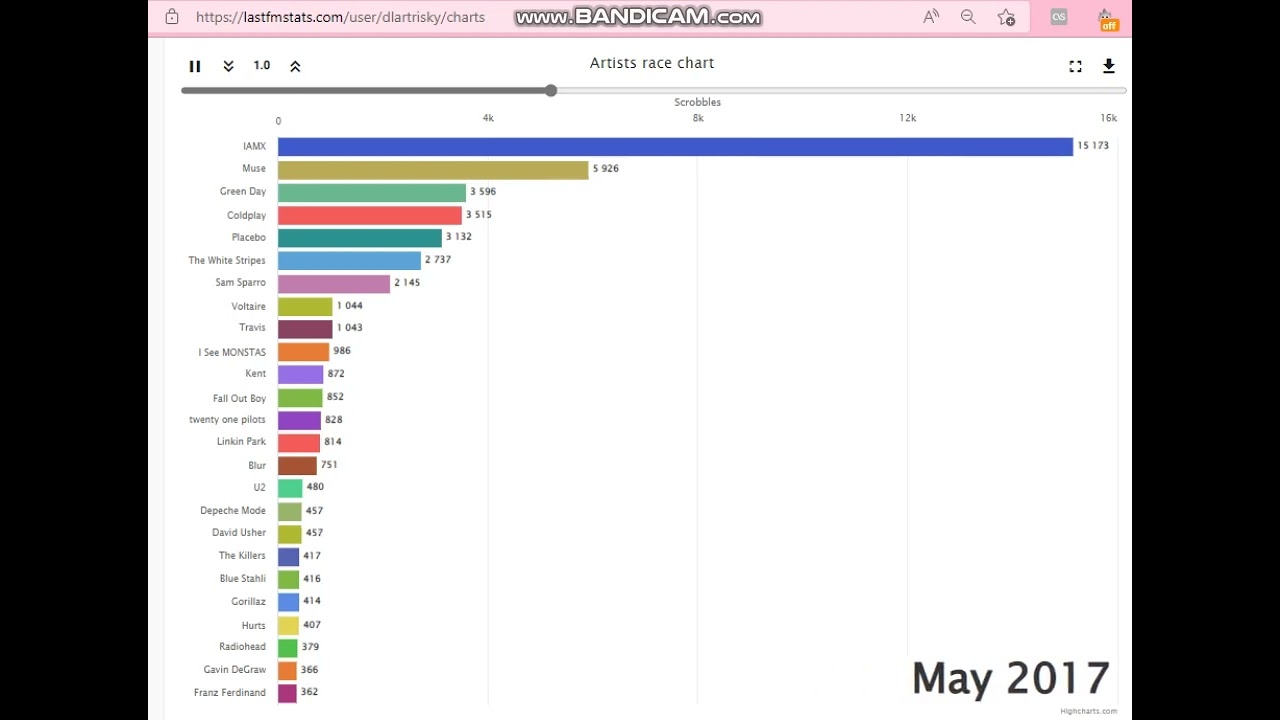Select the Travis artist label
Image resolution: width=1280 pixels, height=720 pixels.
[252, 327]
